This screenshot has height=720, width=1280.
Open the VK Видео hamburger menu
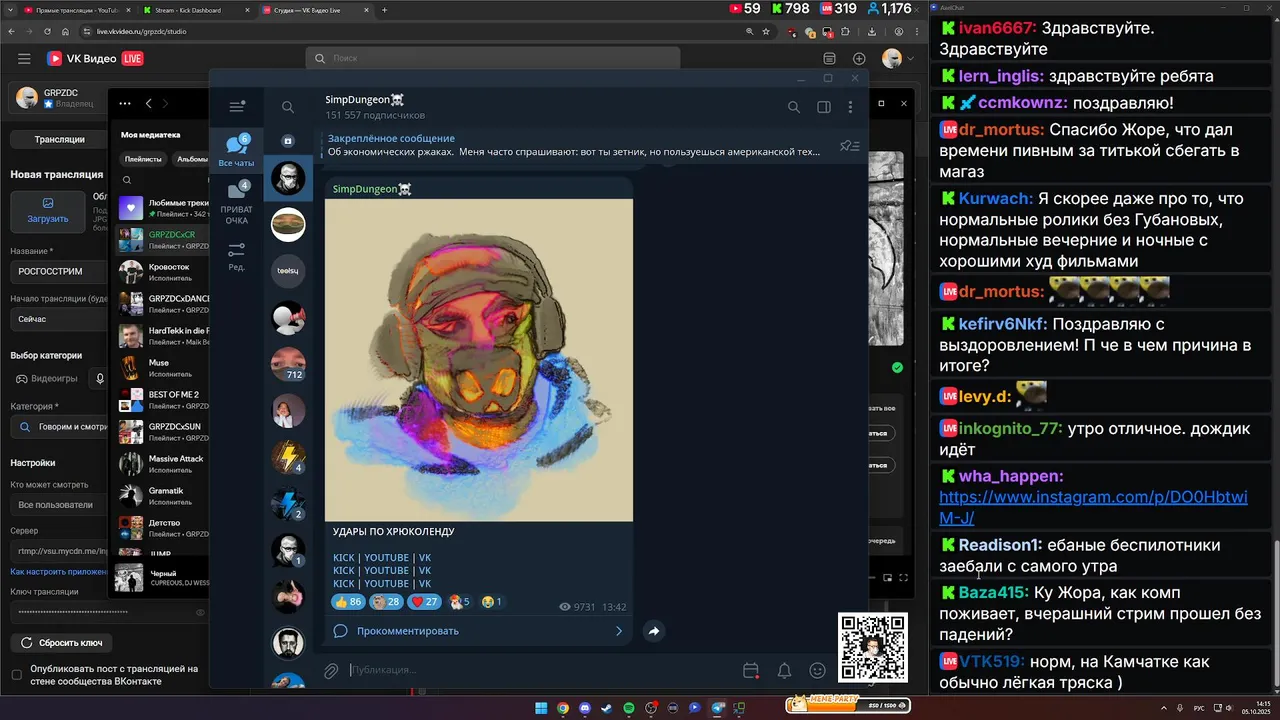[x=24, y=59]
